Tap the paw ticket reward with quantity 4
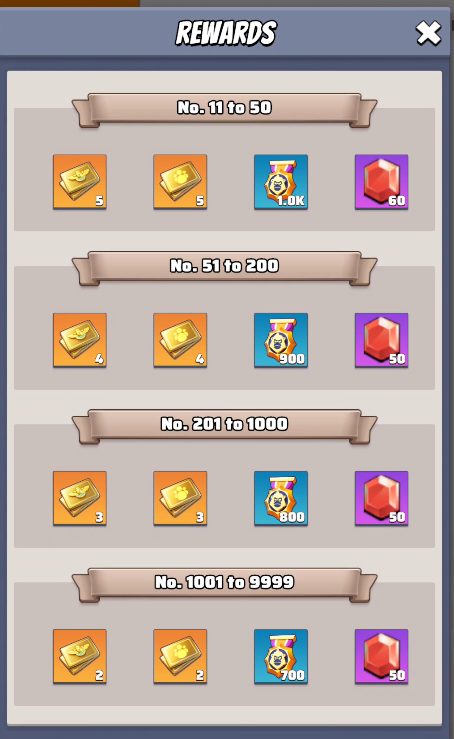The width and height of the screenshot is (454, 739). pyautogui.click(x=180, y=340)
